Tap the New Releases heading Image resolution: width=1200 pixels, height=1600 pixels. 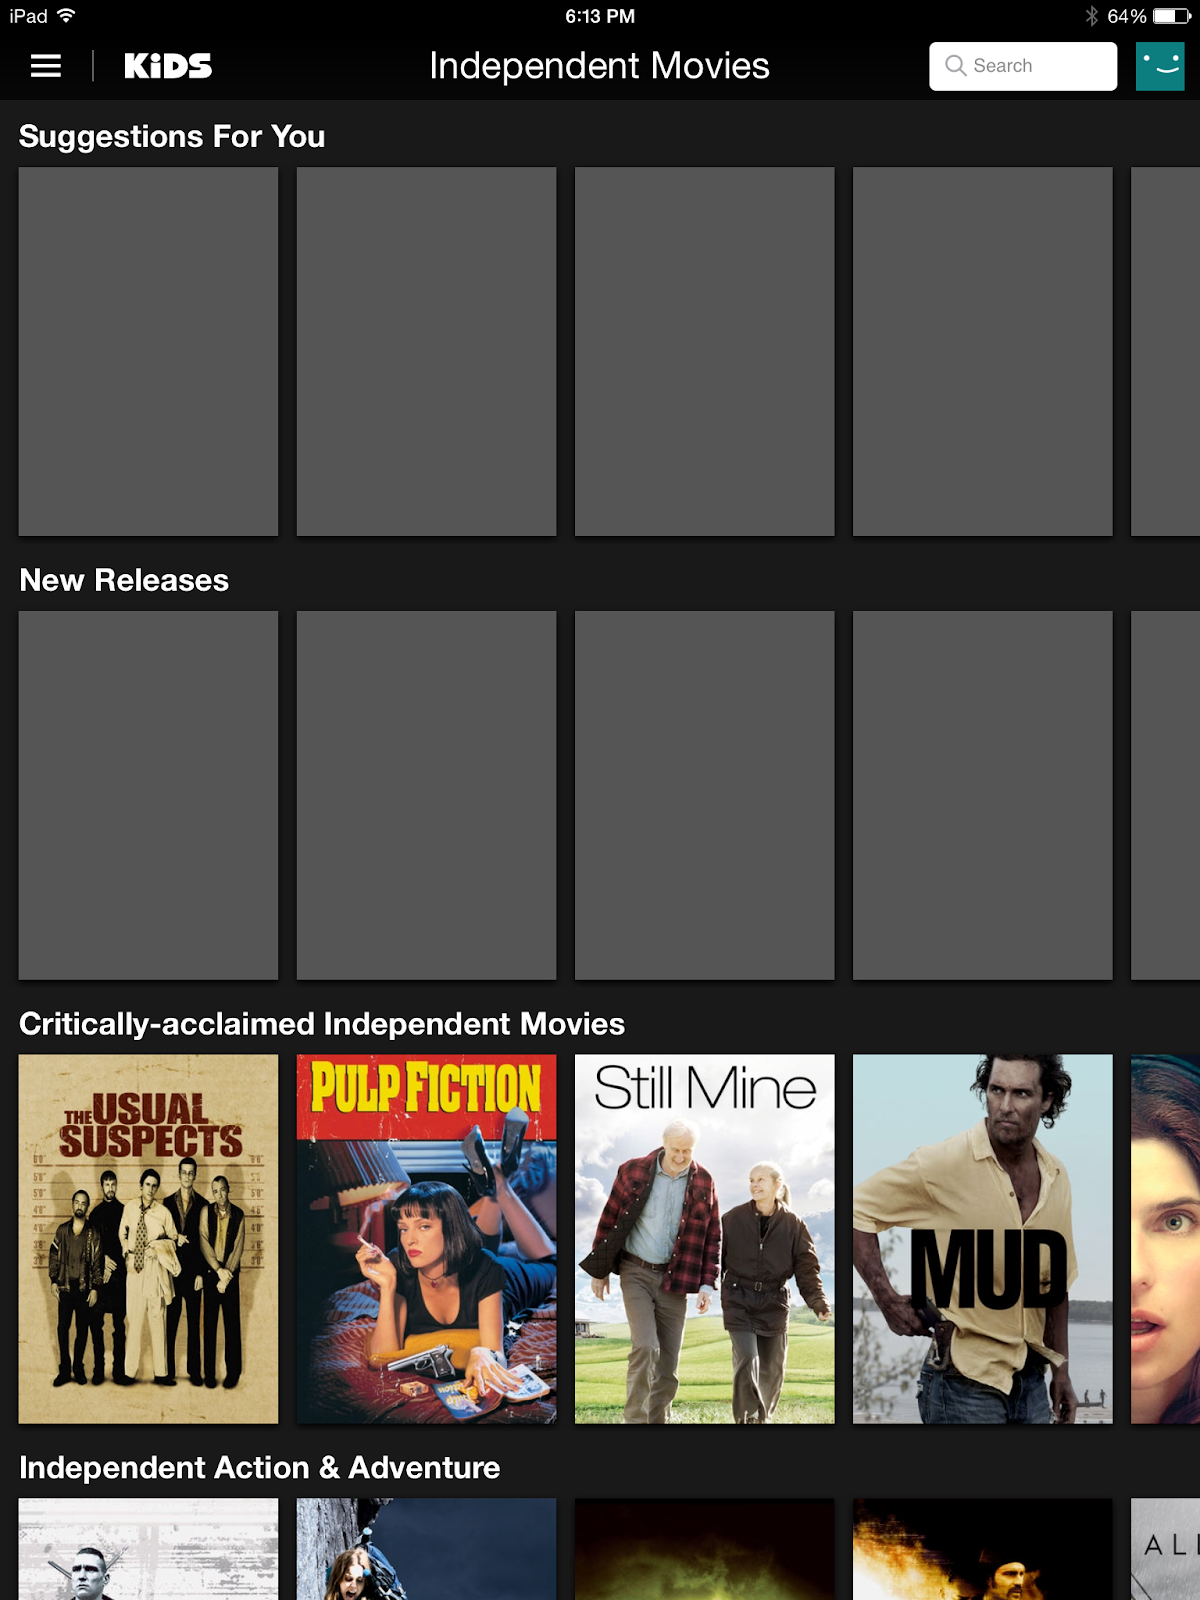(x=124, y=580)
